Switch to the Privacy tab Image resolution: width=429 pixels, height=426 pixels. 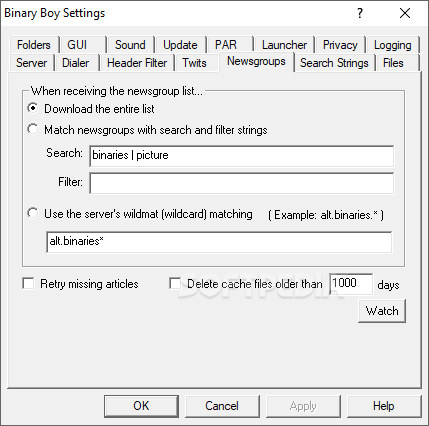(x=340, y=45)
